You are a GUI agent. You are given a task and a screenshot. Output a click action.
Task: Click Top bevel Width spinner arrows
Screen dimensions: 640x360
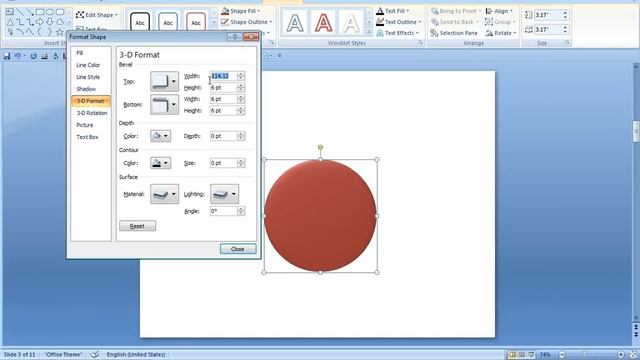[241, 76]
